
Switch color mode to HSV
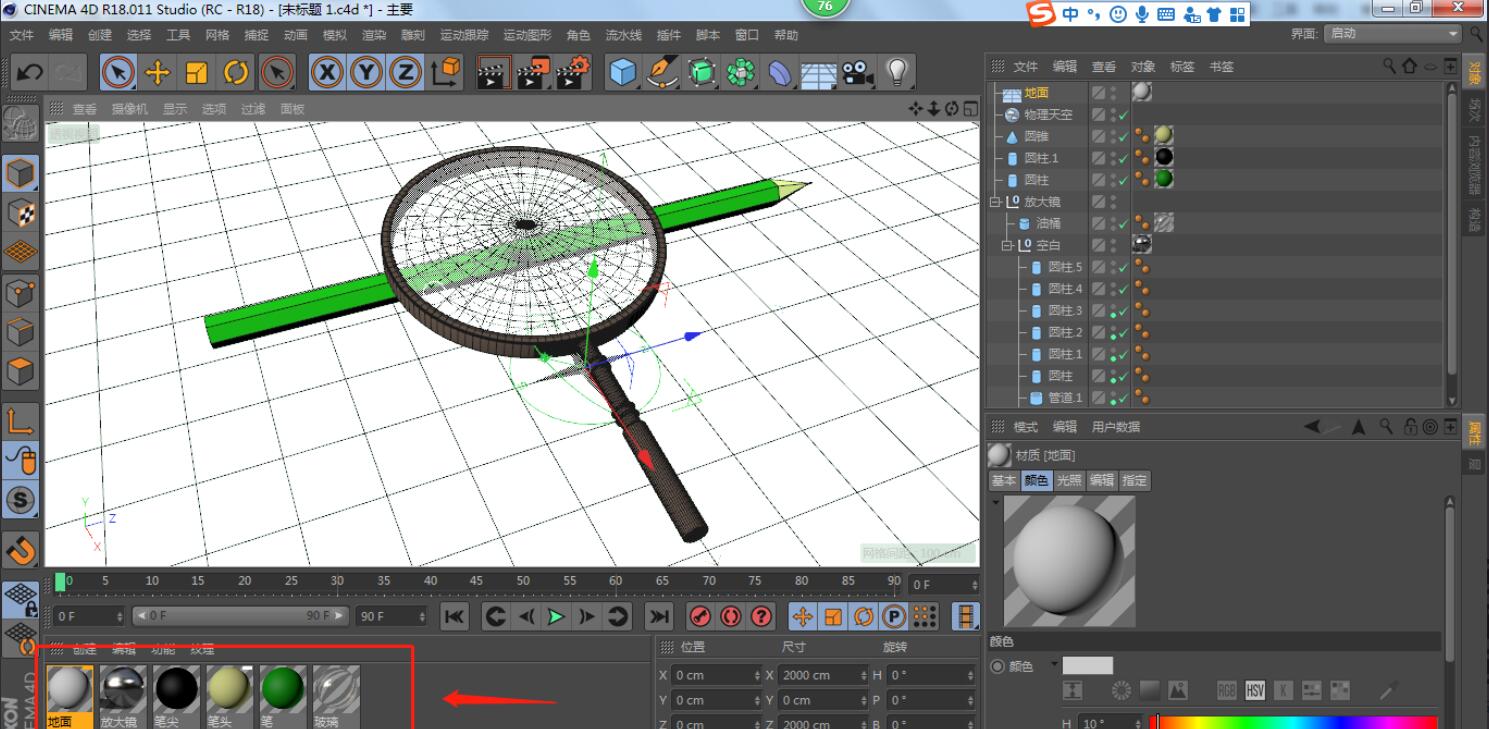pos(1255,690)
